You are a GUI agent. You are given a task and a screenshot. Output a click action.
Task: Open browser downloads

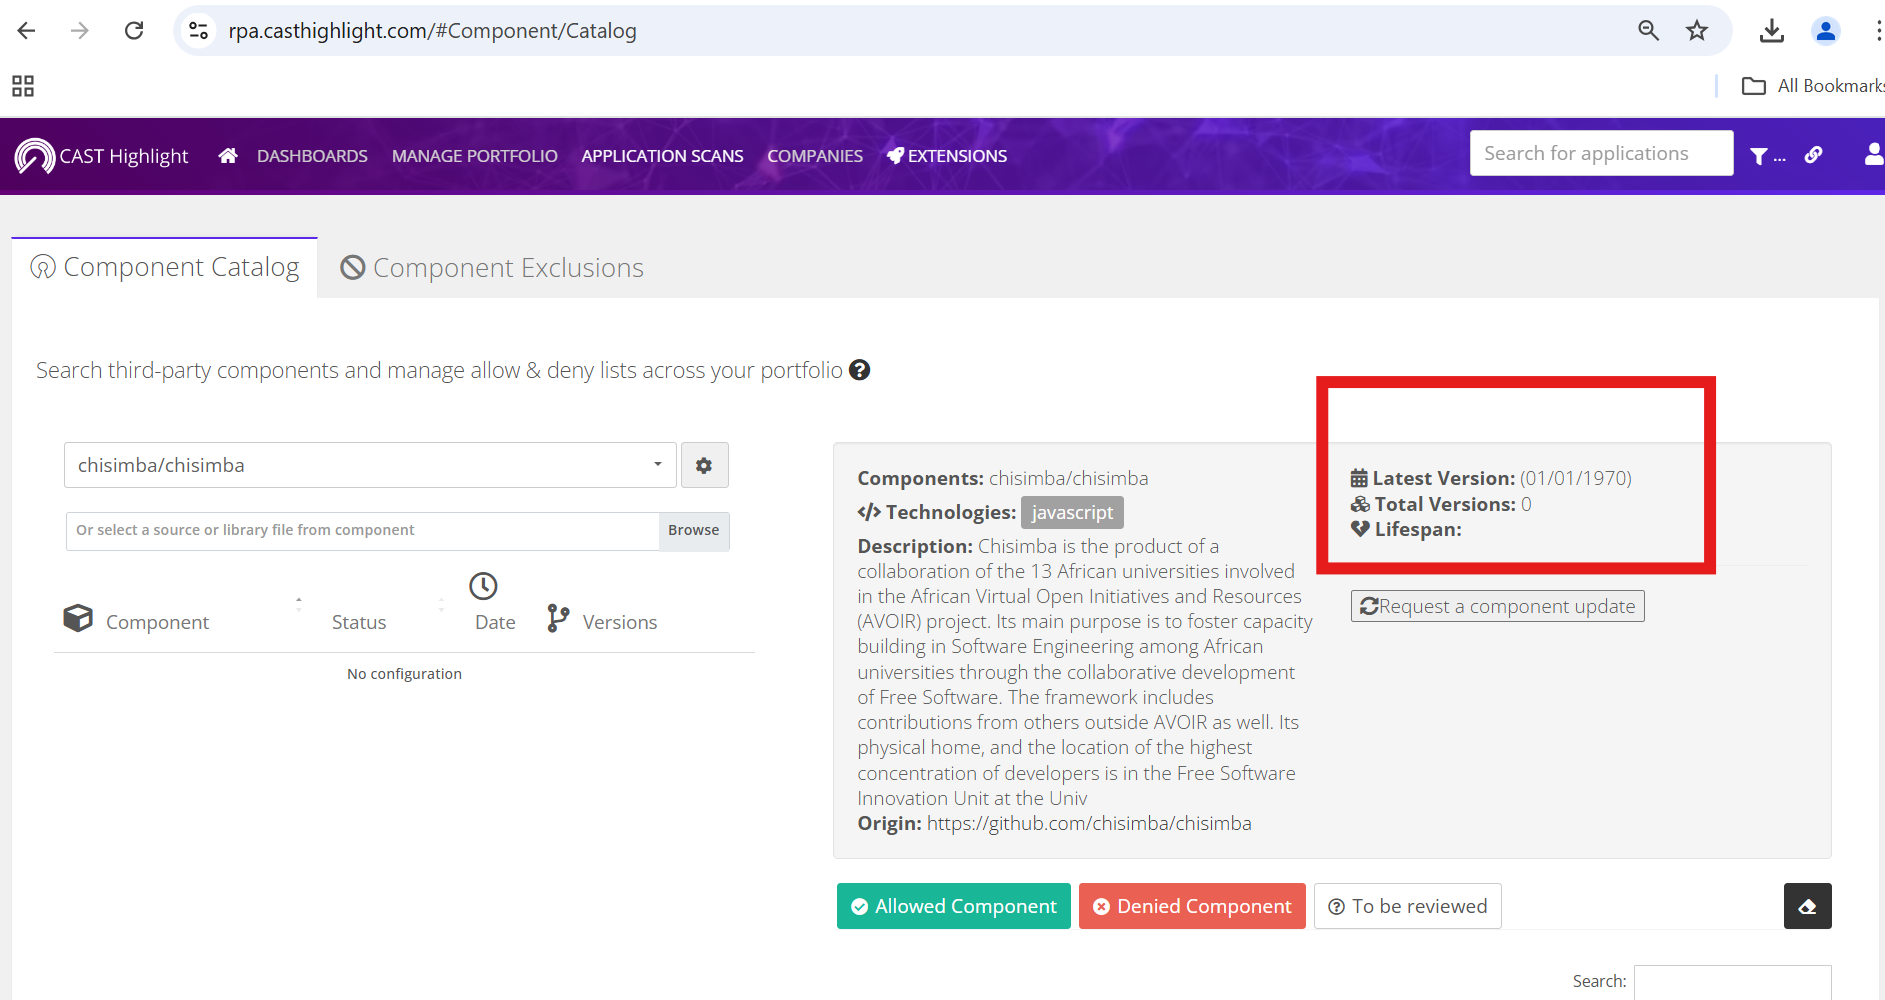point(1772,31)
